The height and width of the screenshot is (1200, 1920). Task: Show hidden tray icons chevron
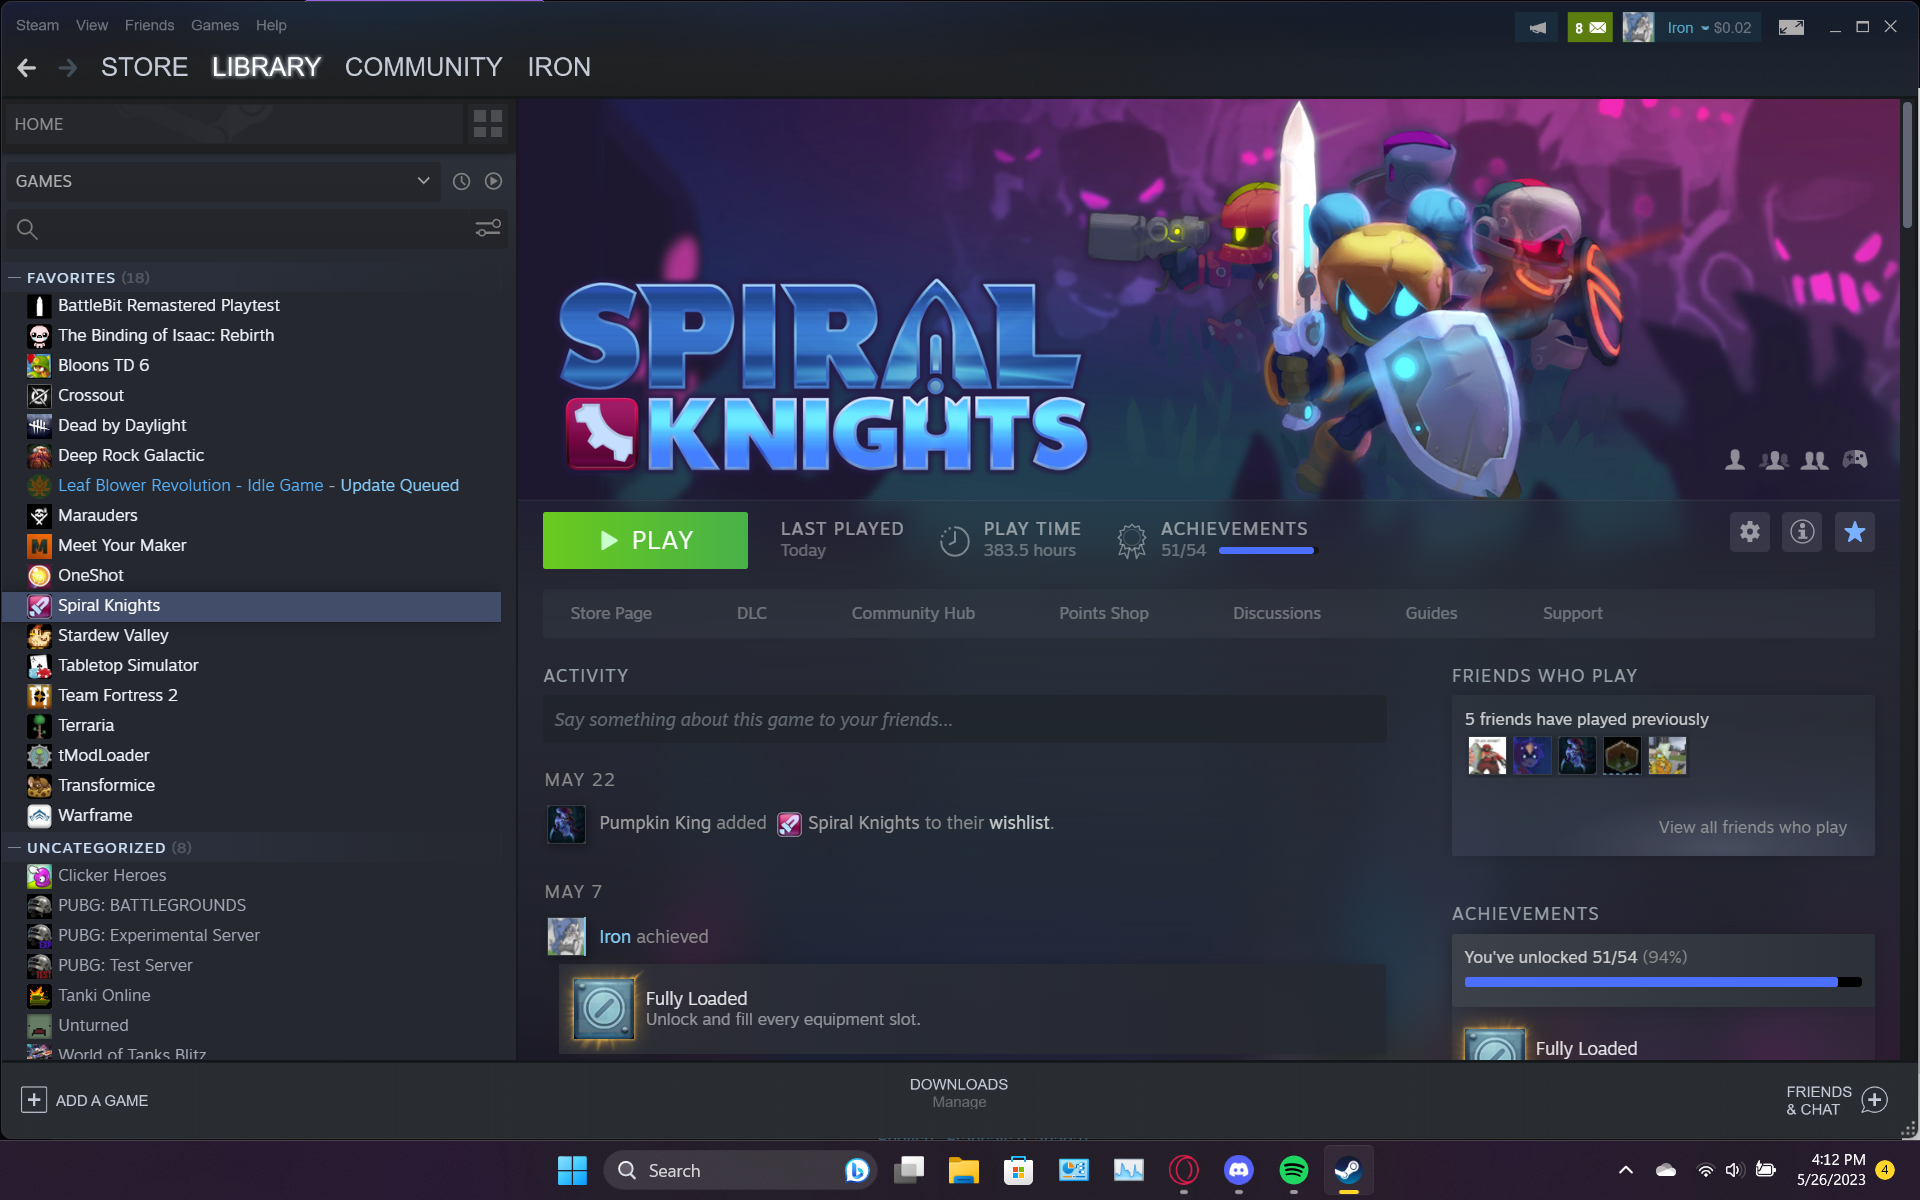coord(1626,1170)
